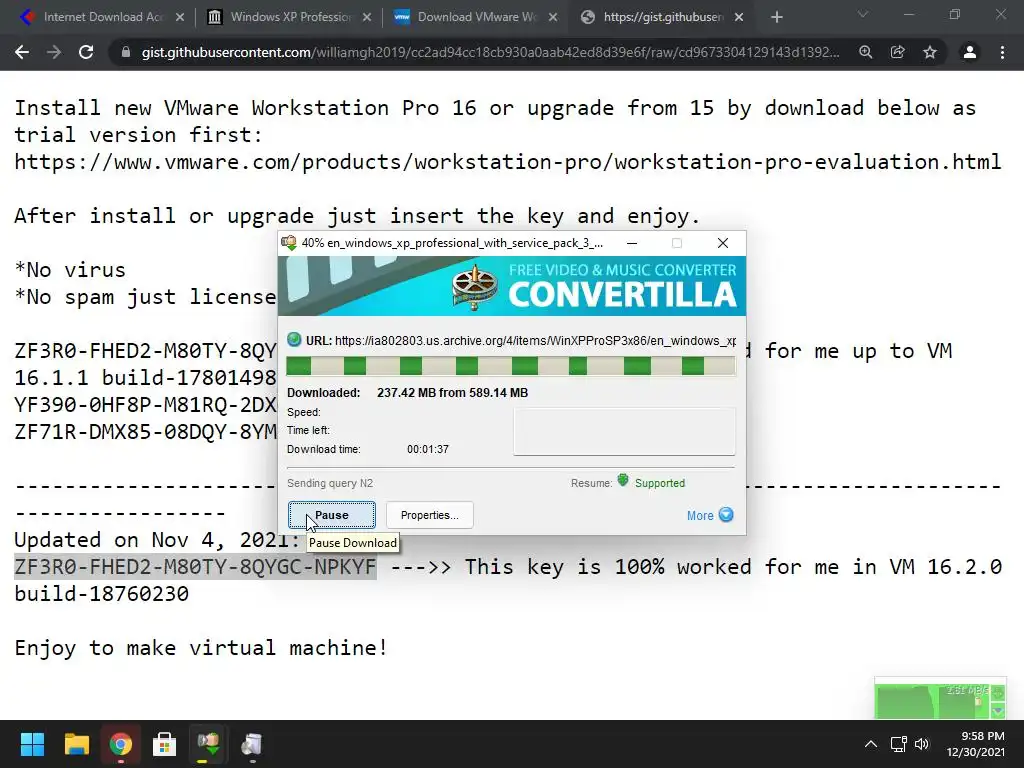Click 'build-18760230' text line
1024x768 pixels.
(101, 594)
